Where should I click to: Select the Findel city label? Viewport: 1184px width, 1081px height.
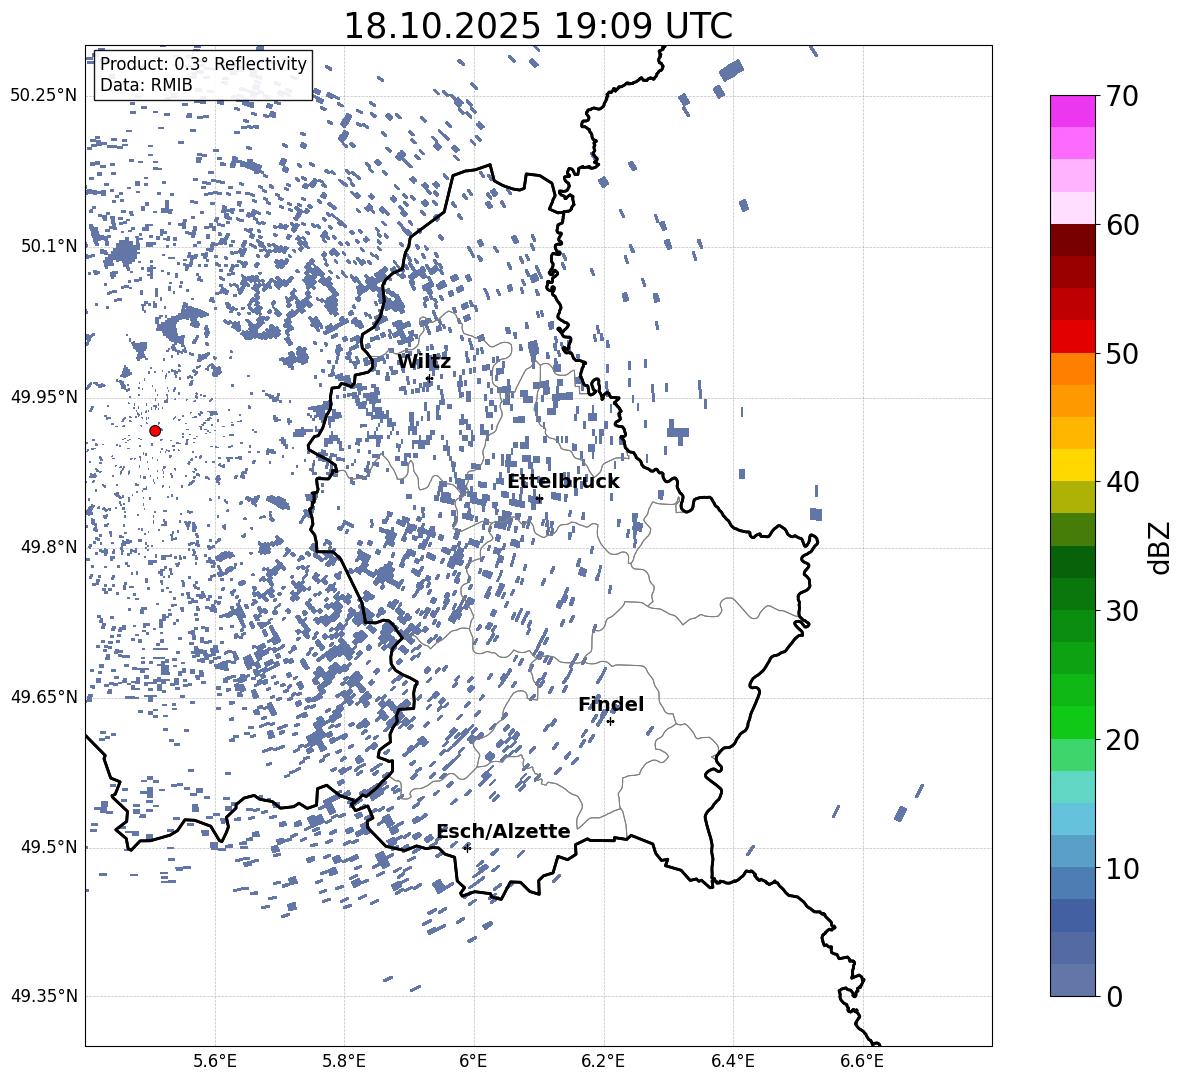[611, 704]
